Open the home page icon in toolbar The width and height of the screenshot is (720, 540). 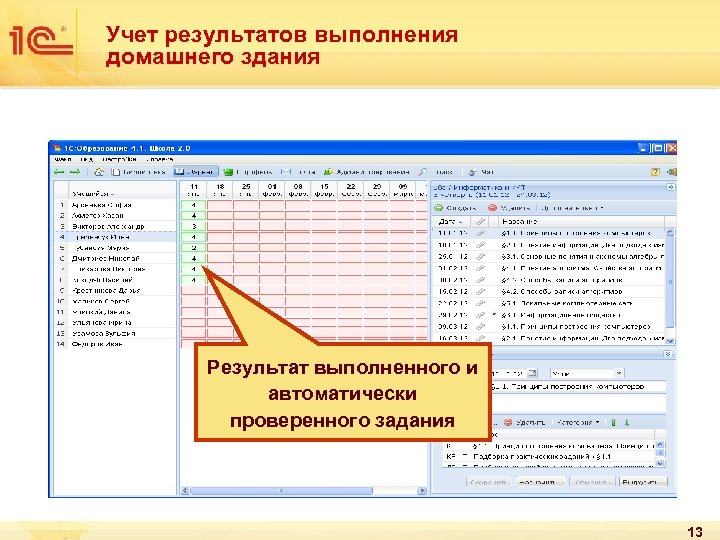99,172
